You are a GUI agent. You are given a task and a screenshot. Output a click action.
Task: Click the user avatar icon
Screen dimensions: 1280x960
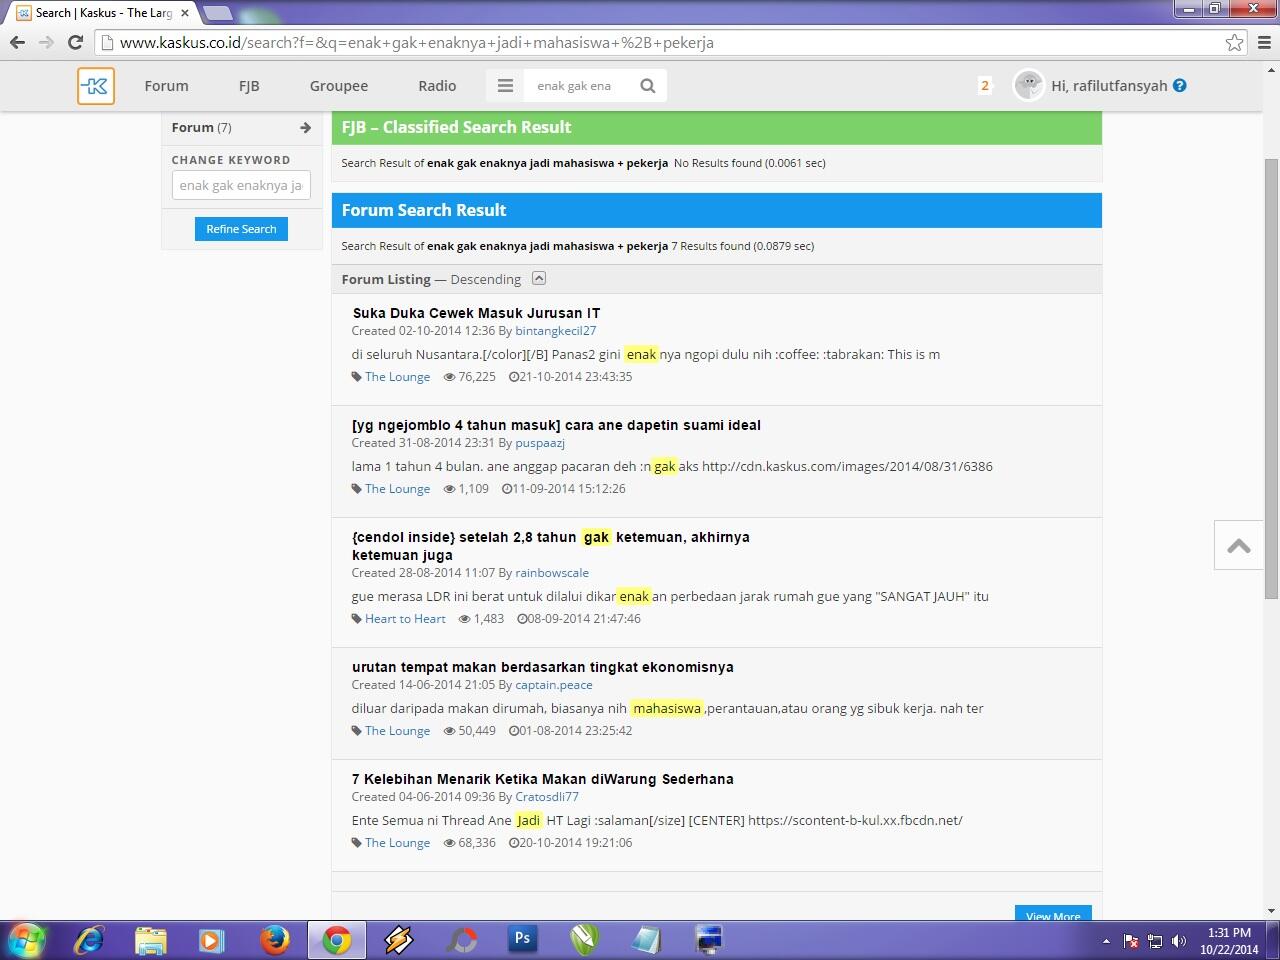[1029, 86]
